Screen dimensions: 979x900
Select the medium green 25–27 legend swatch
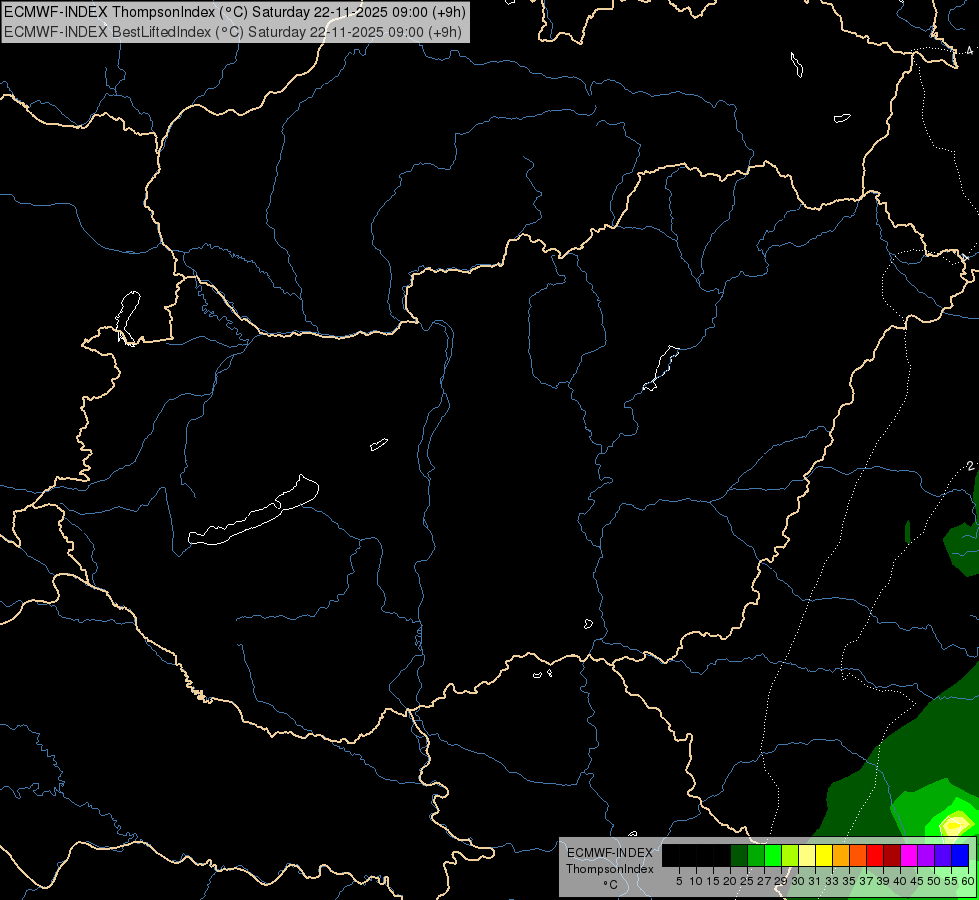(755, 855)
